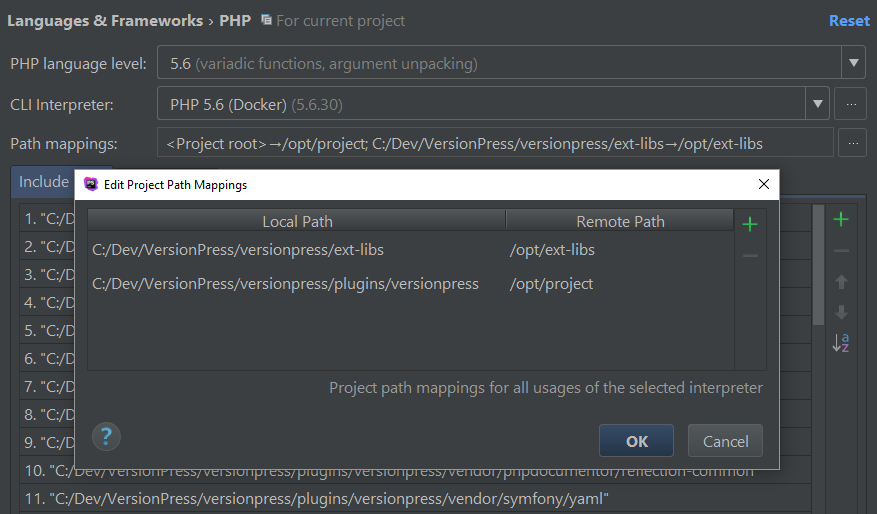Click the Remote Path column header
Viewport: 877px width, 514px height.
(620, 221)
